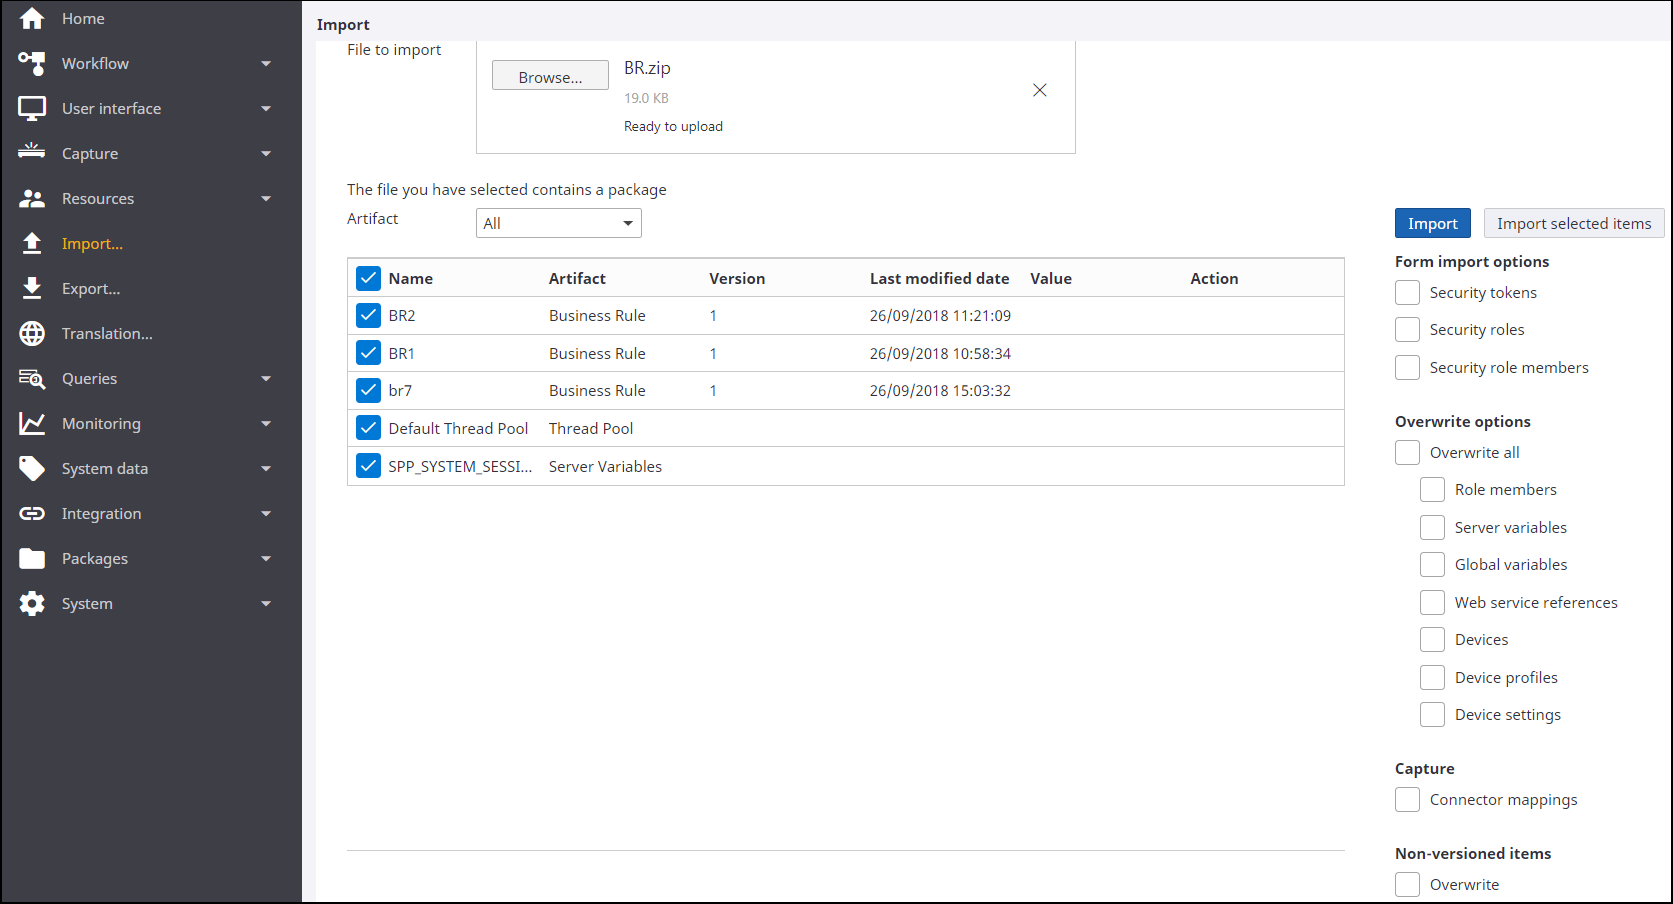Image resolution: width=1673 pixels, height=904 pixels.
Task: Click the Browse... file button
Action: click(x=550, y=77)
